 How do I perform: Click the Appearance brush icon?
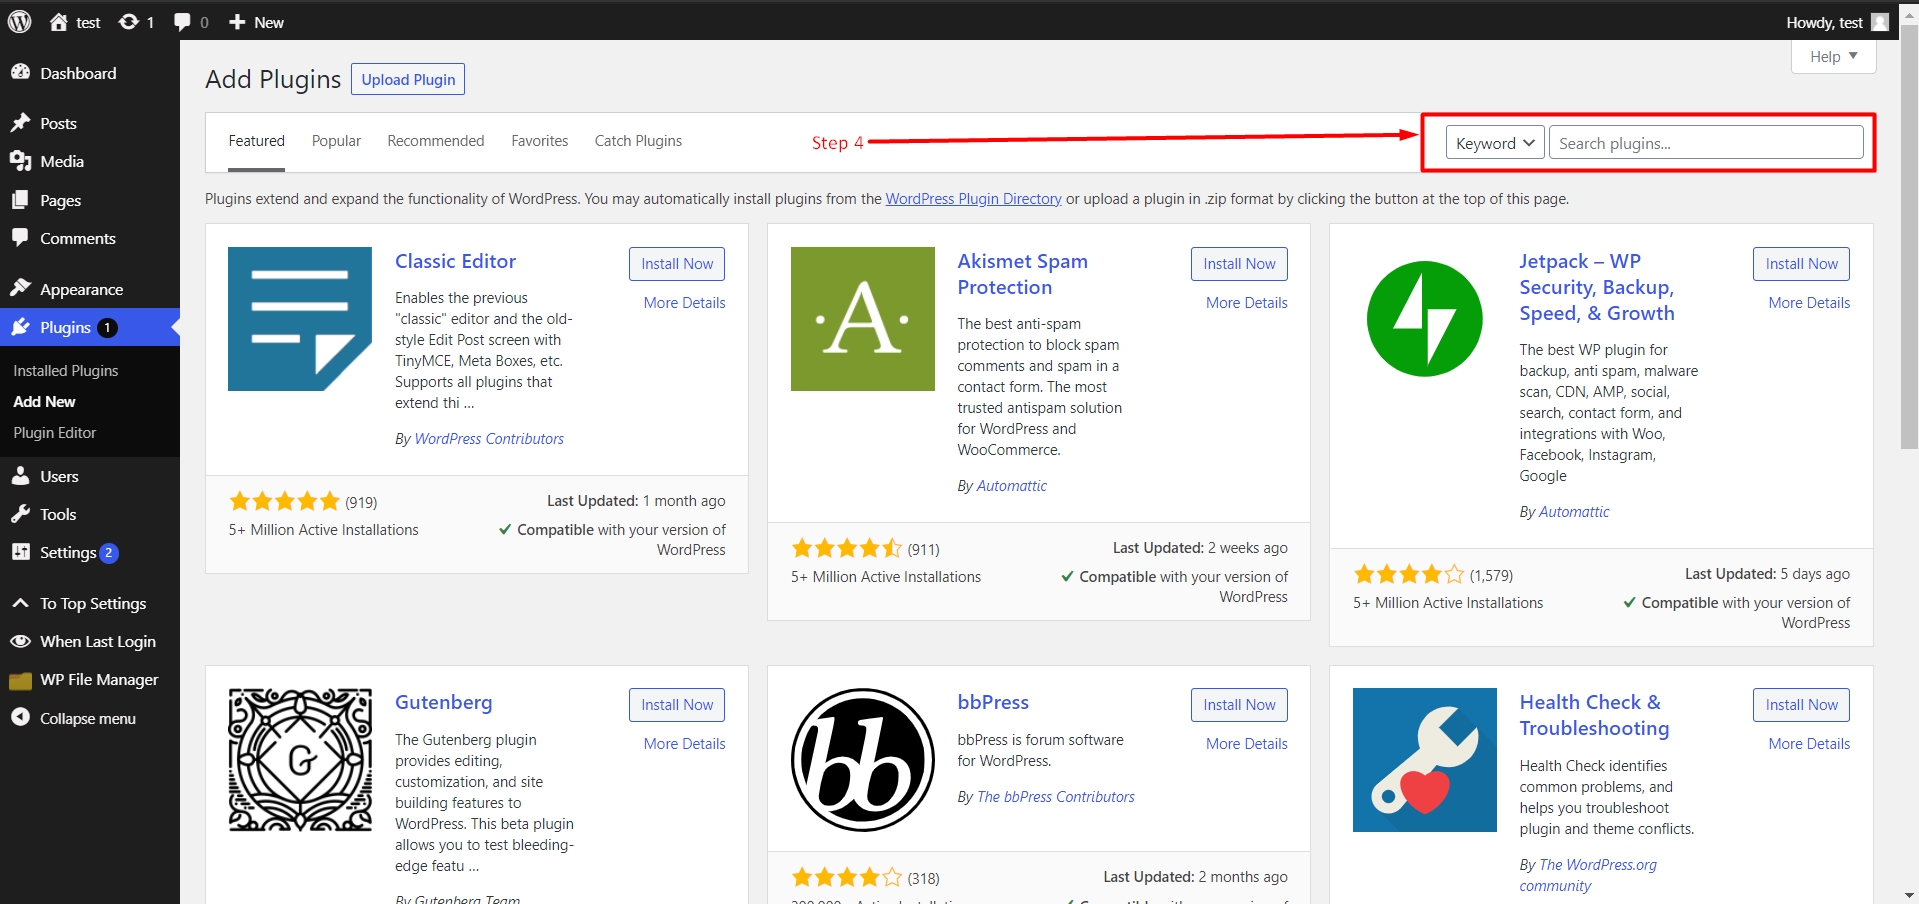(20, 288)
